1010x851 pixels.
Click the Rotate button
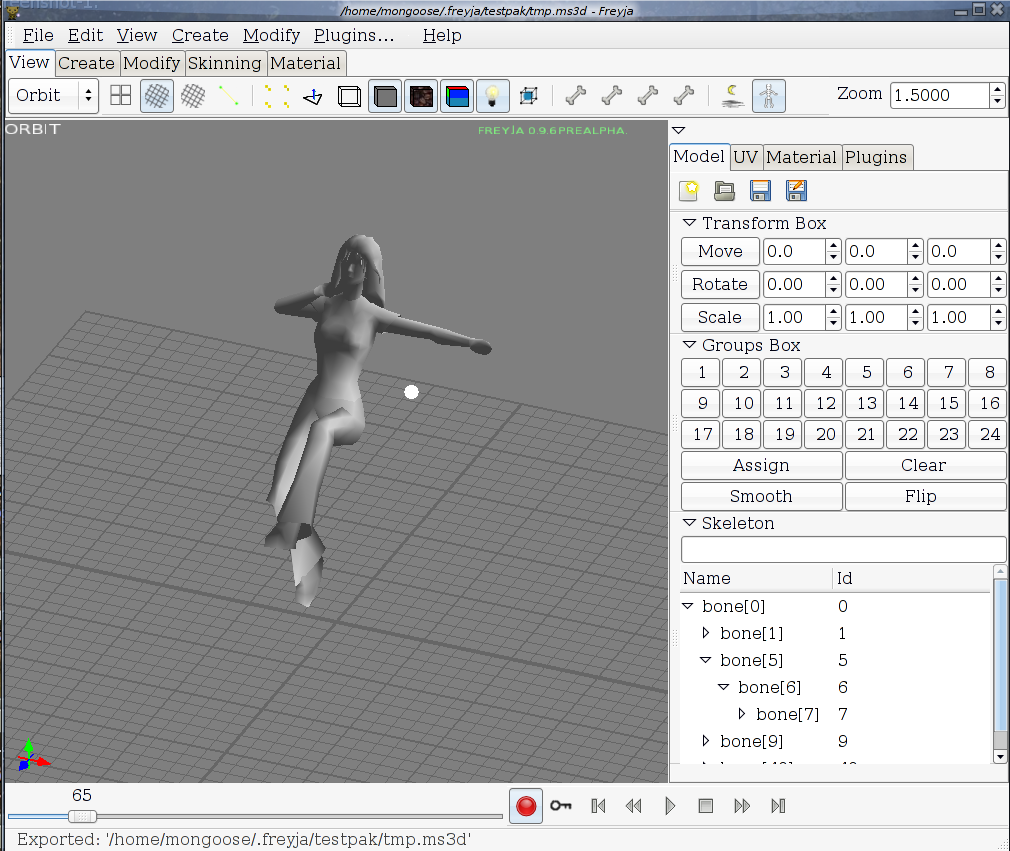tap(720, 284)
